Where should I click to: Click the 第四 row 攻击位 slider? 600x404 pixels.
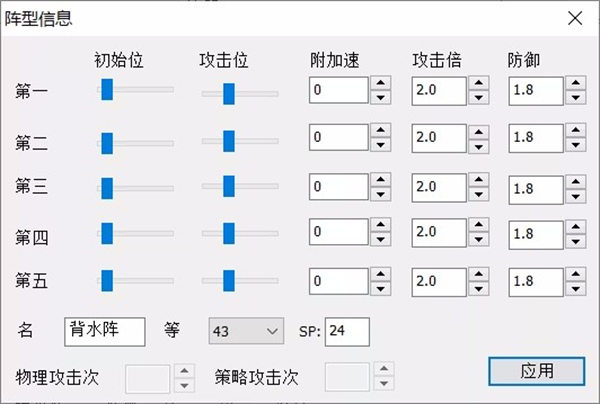240,233
